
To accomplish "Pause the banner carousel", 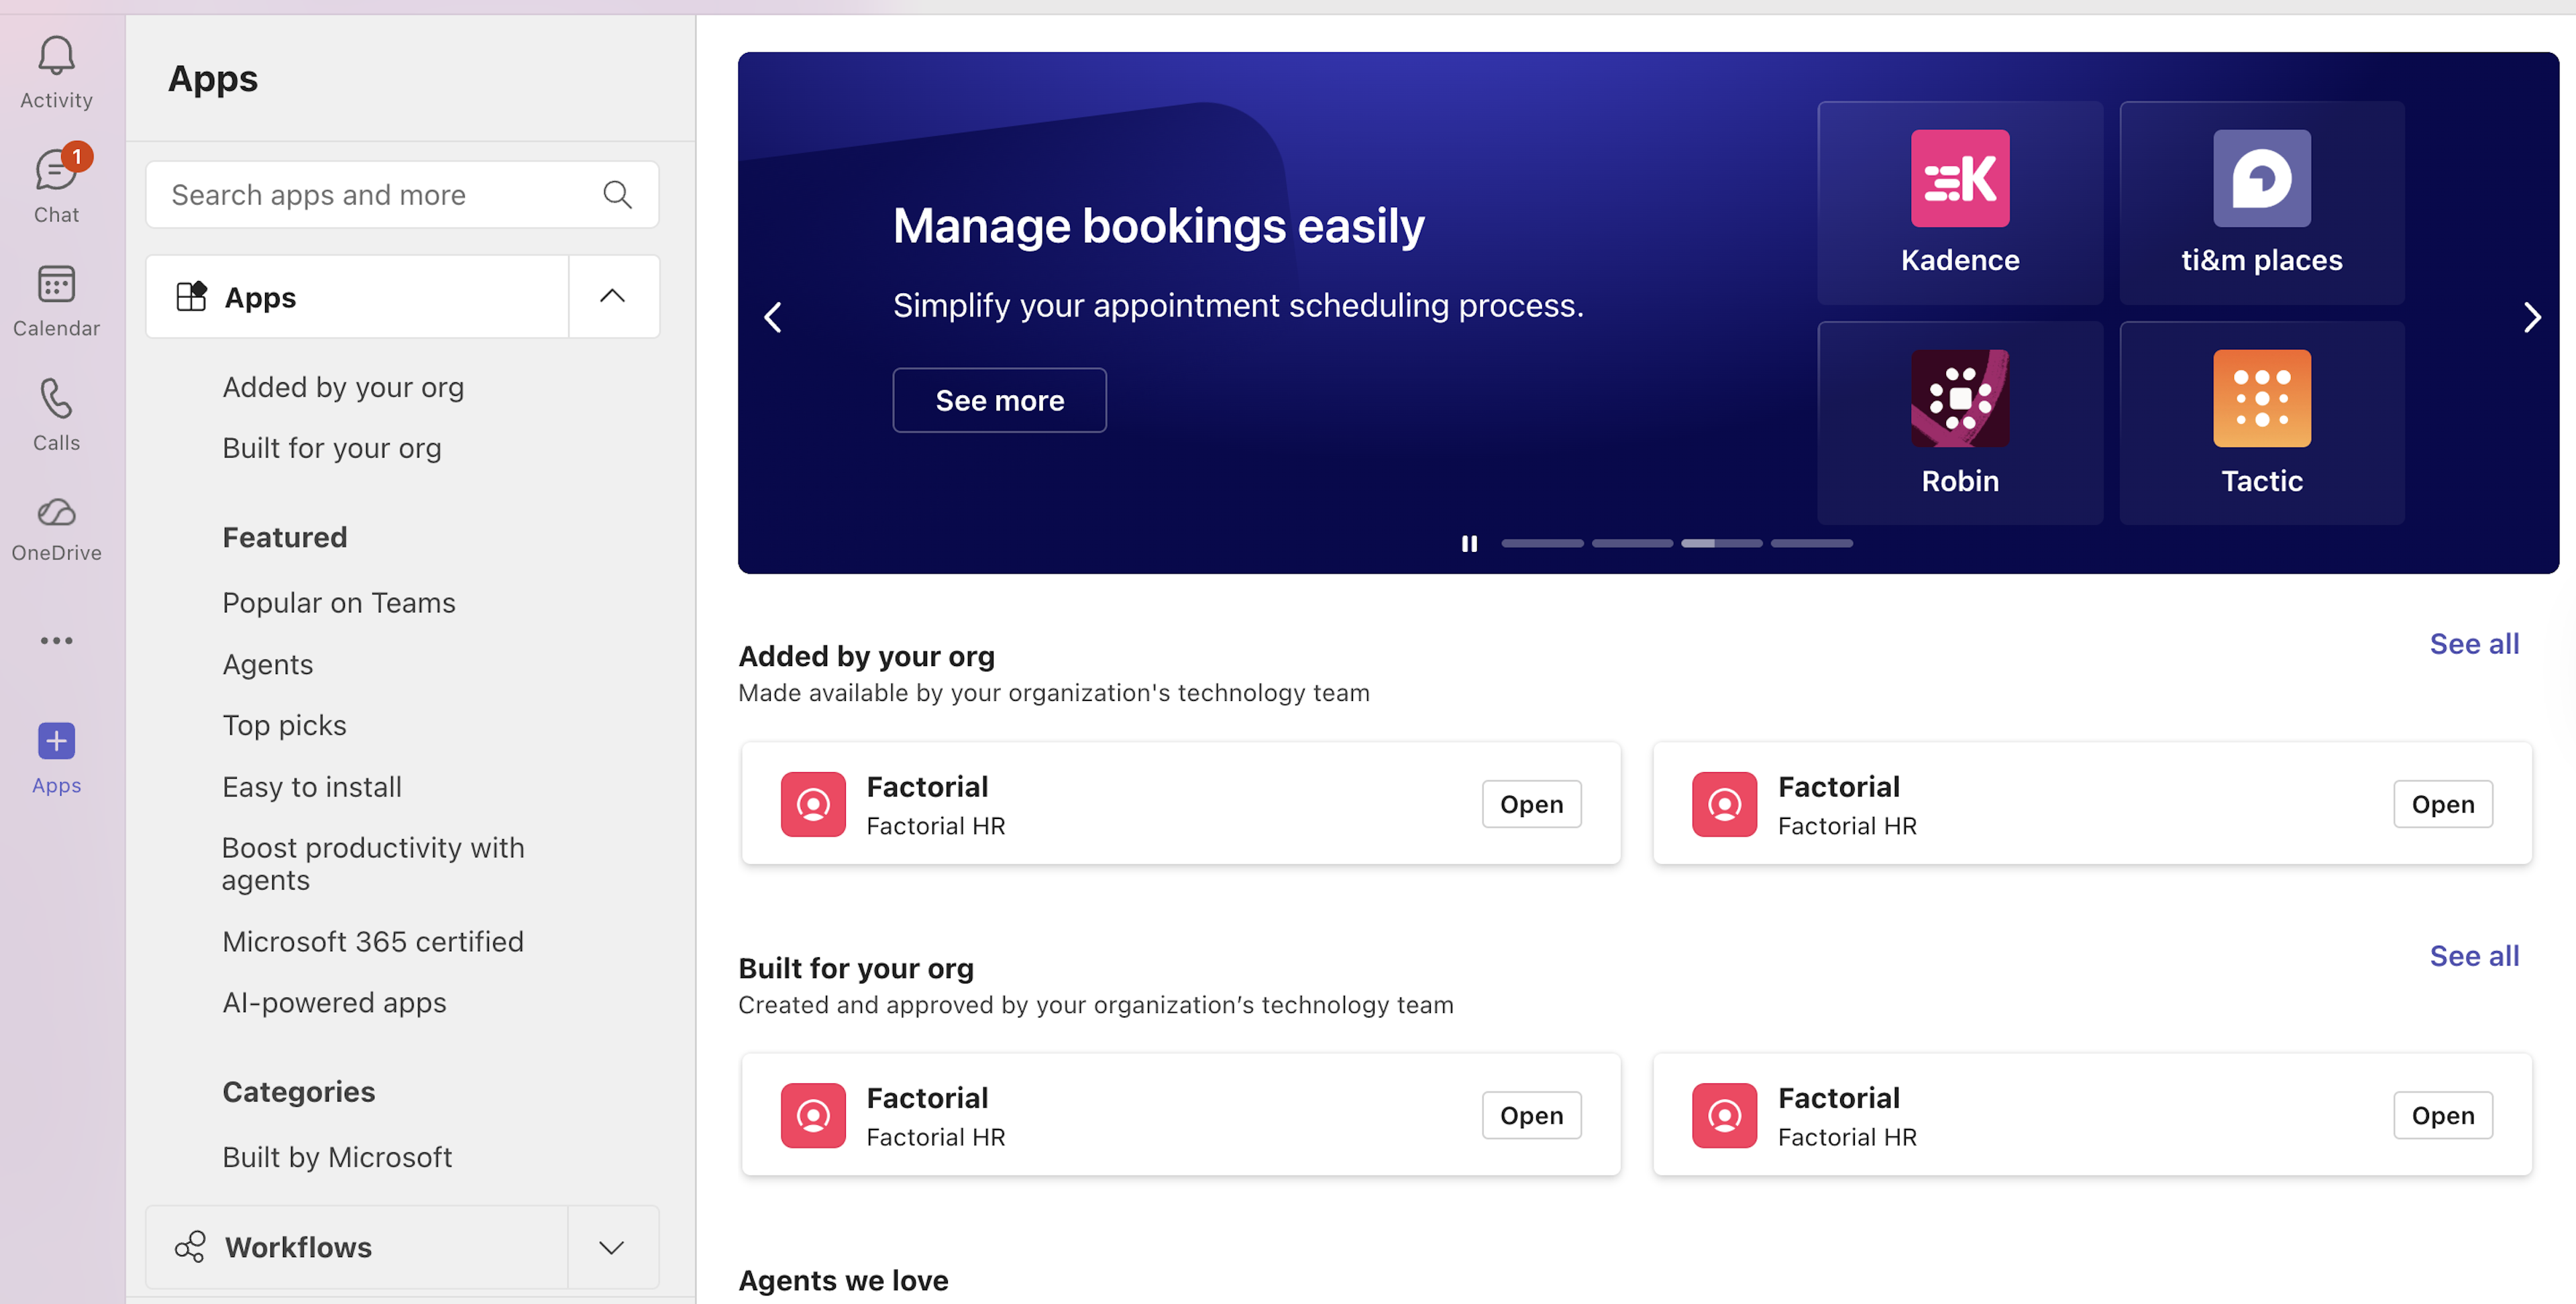I will 1469,544.
